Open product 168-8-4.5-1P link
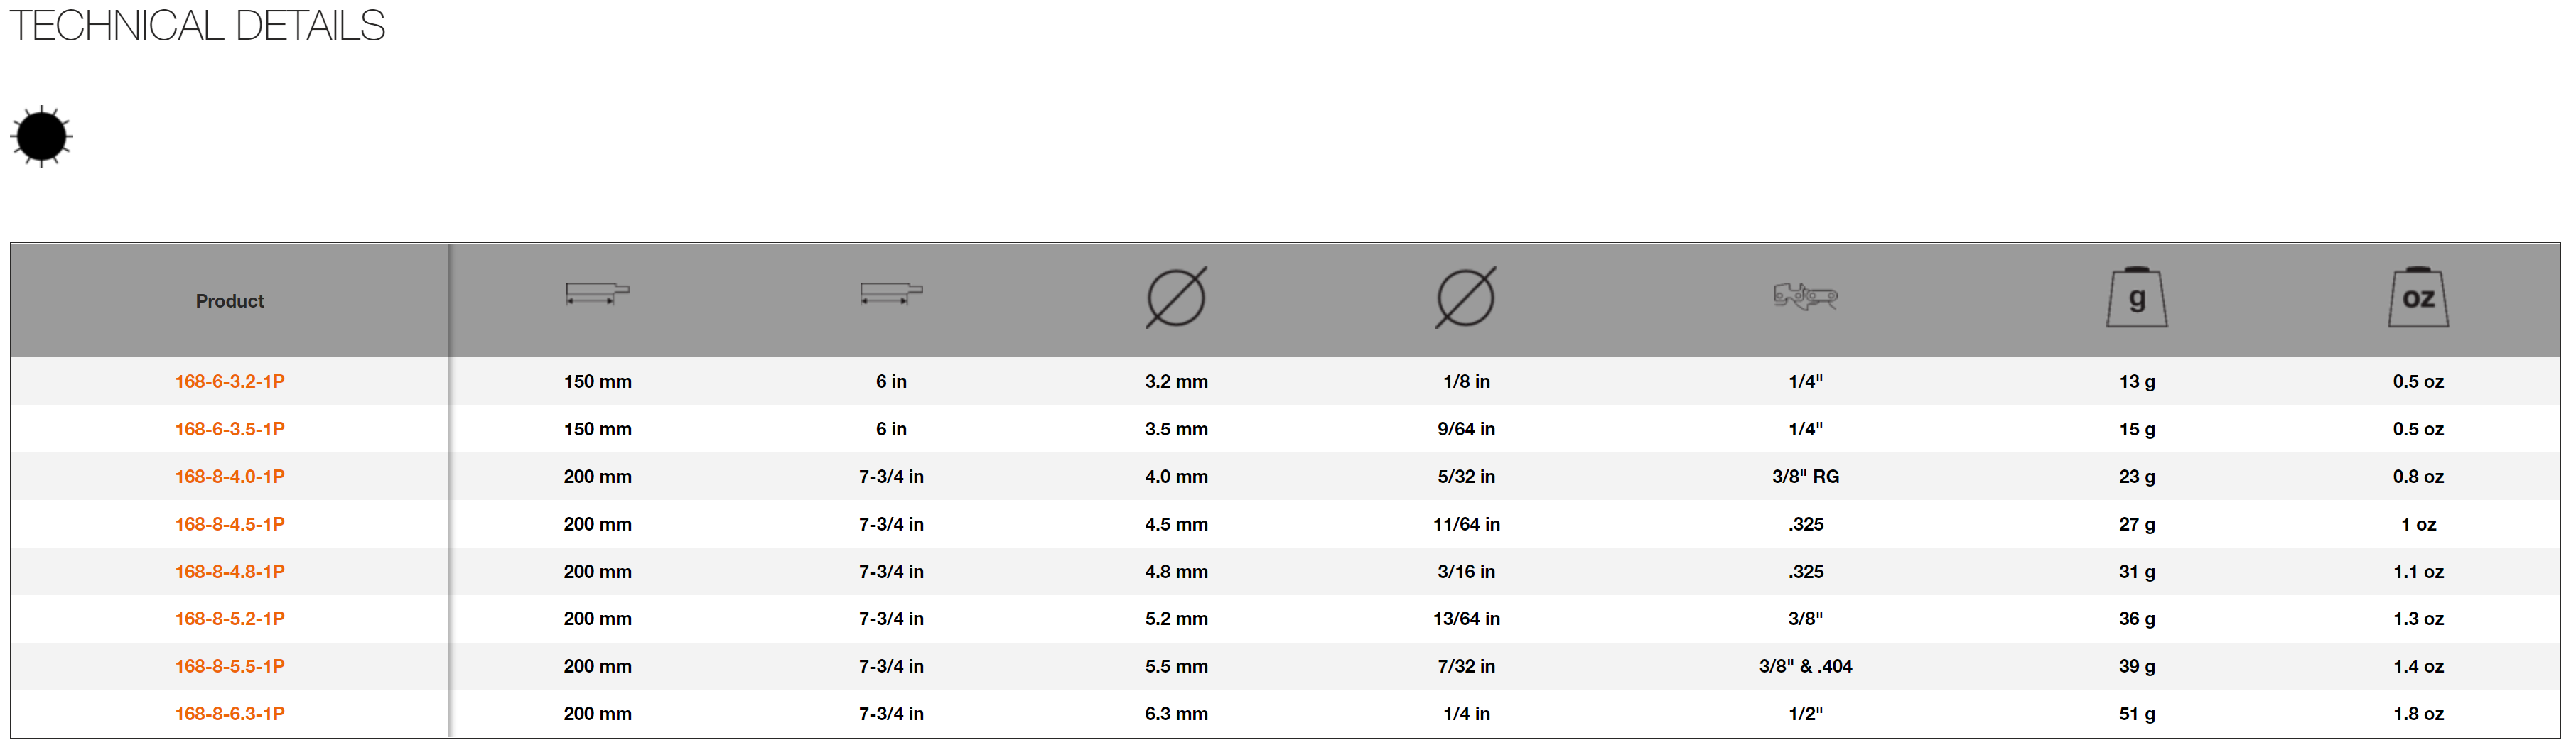Viewport: 2576px width, 750px height. pos(230,524)
